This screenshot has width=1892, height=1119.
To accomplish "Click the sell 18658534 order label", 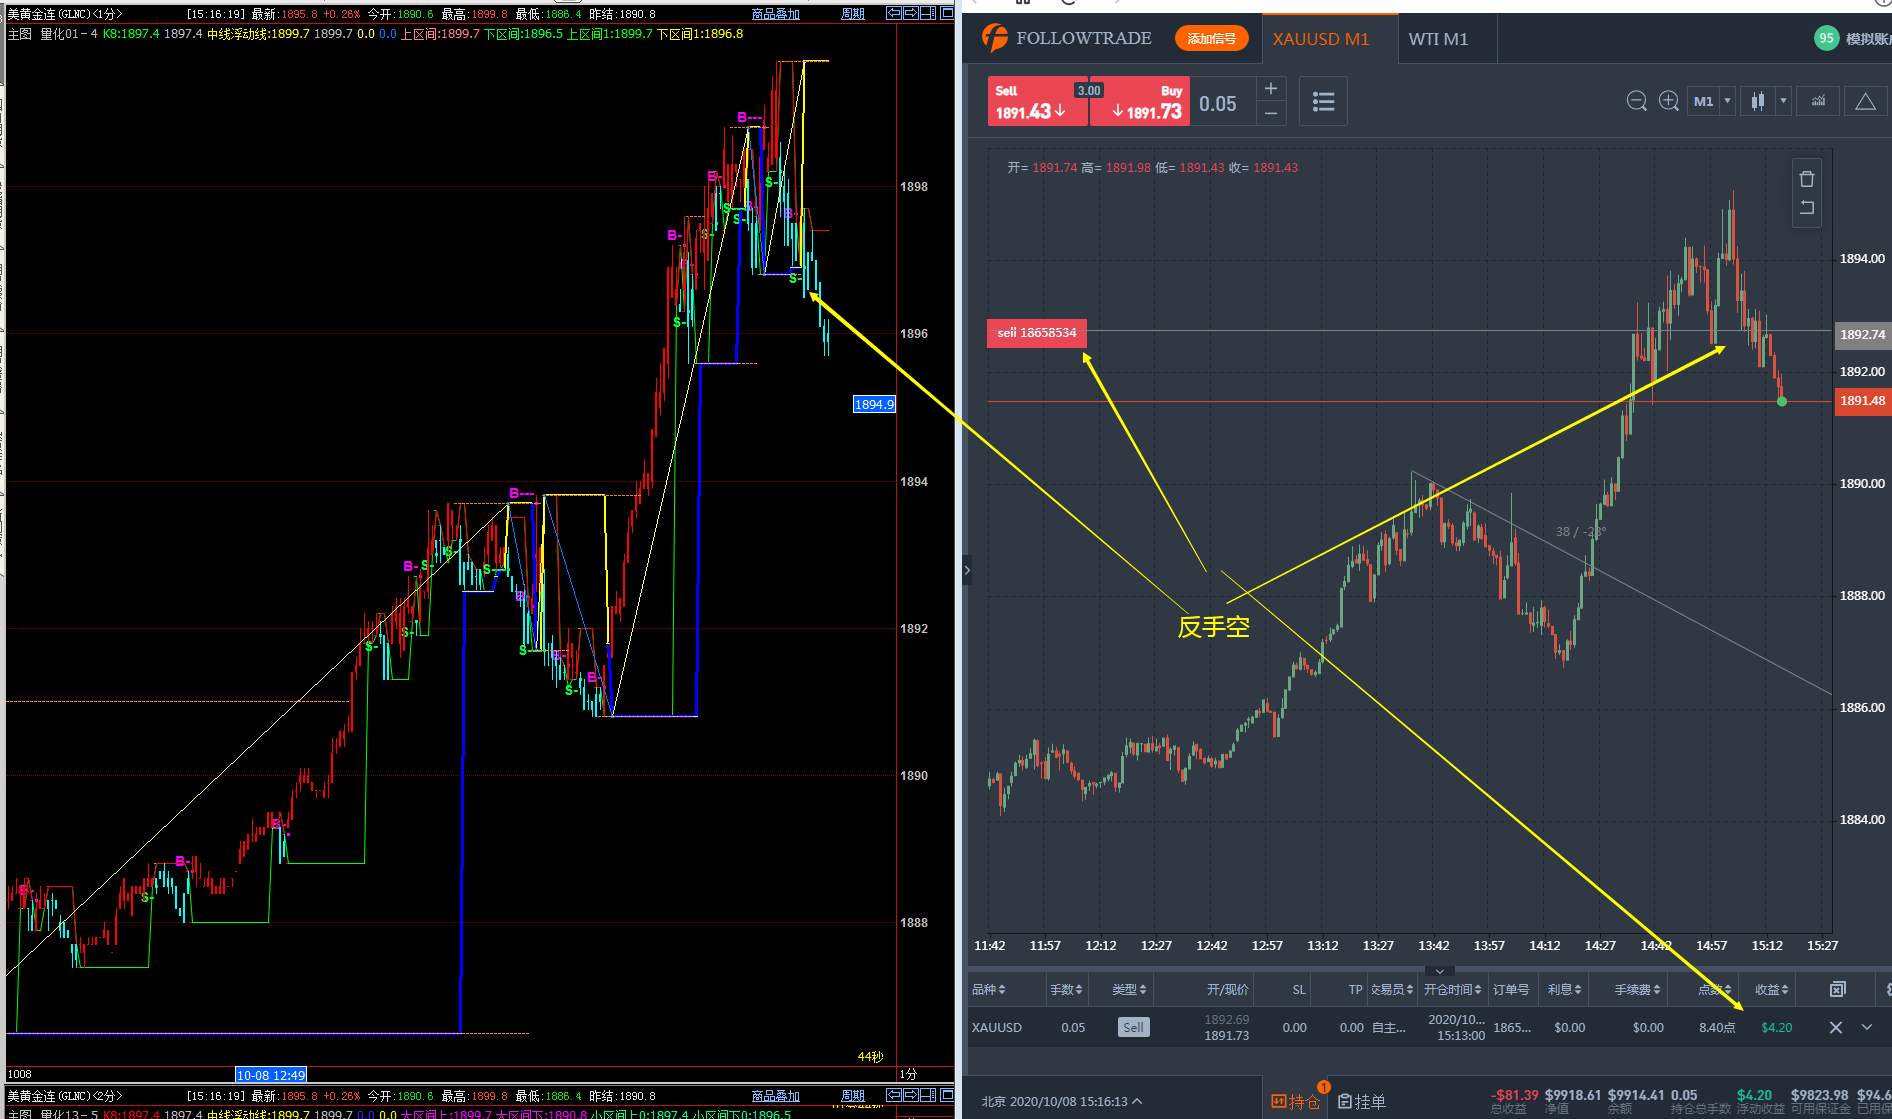I will coord(1036,333).
